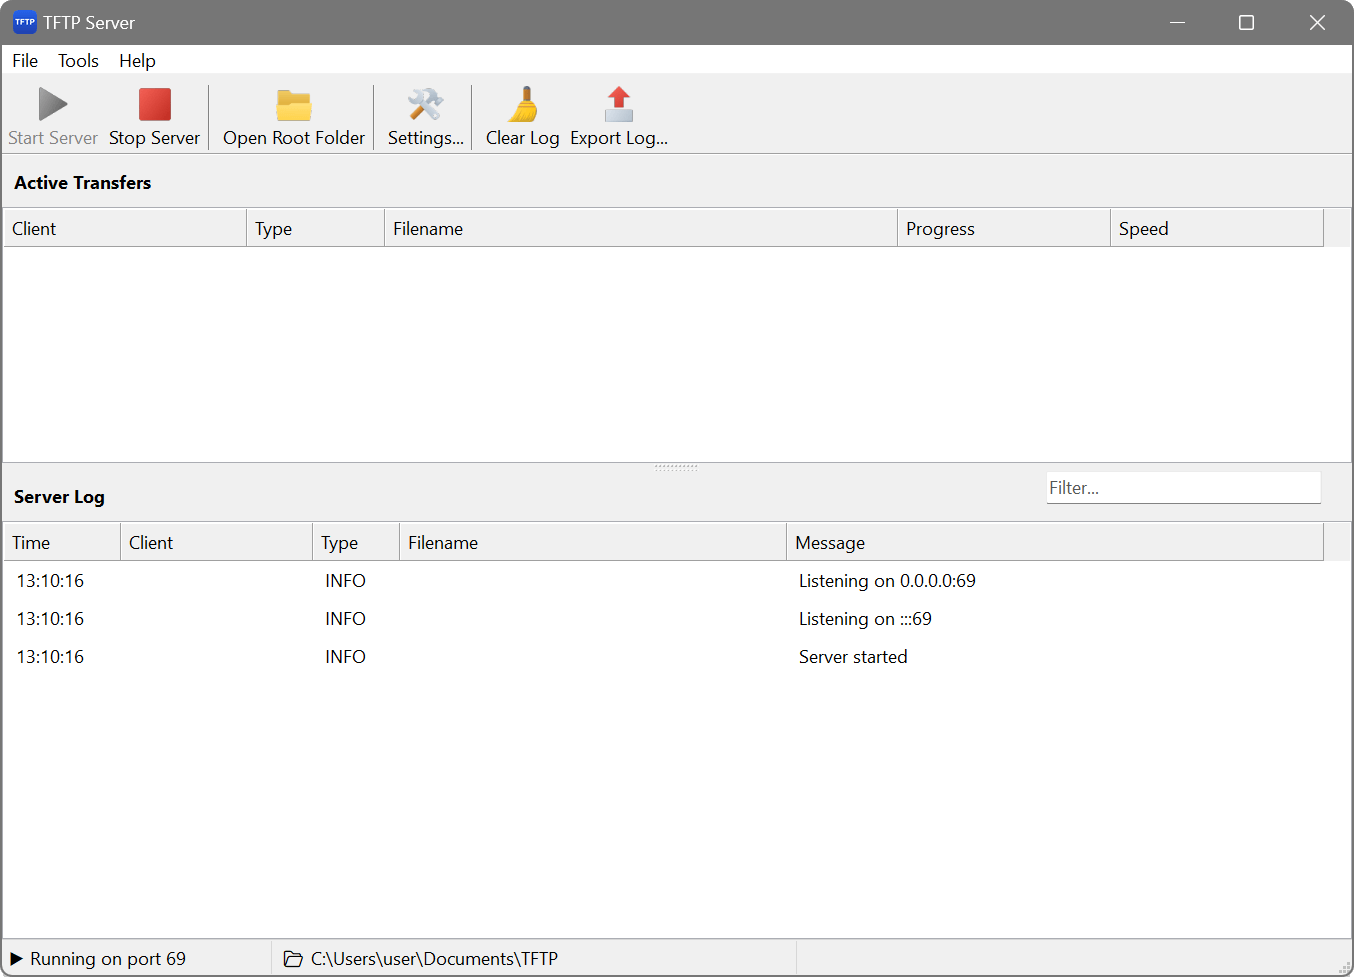Open the TFTP root folder
The width and height of the screenshot is (1354, 977).
292,116
